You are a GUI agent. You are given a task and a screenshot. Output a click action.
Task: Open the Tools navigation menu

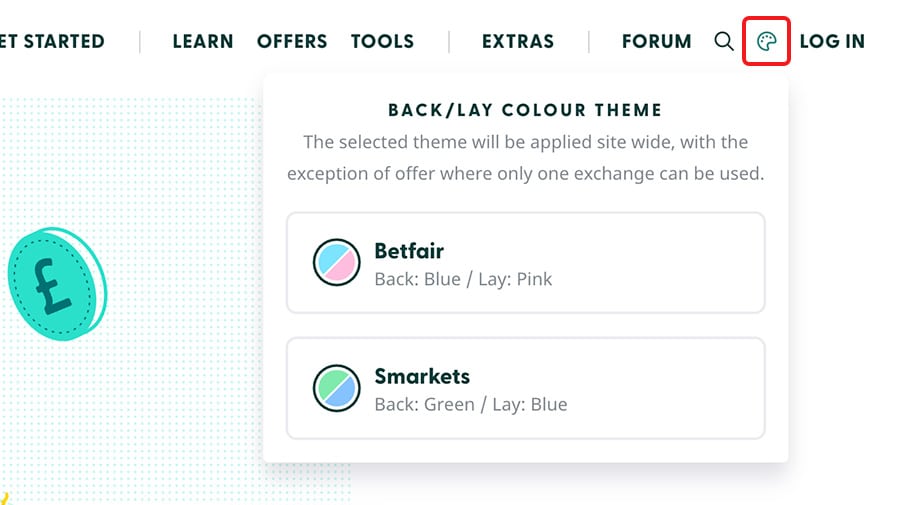pyautogui.click(x=382, y=41)
